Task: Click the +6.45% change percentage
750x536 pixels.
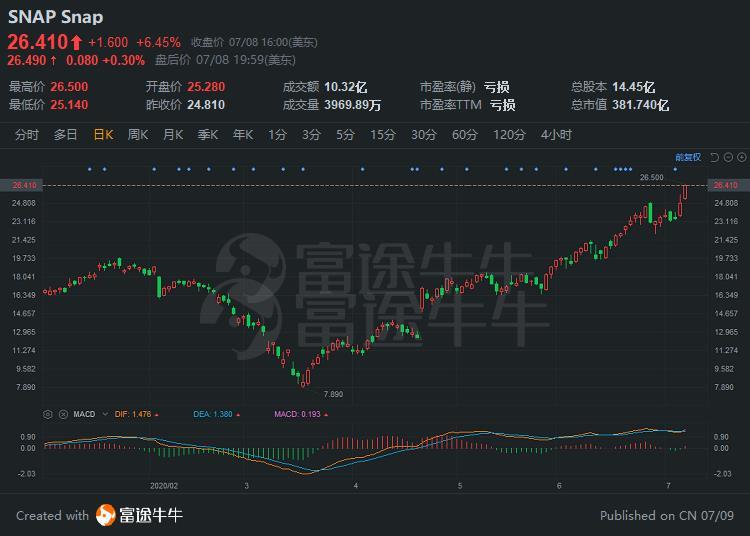Action: 158,43
